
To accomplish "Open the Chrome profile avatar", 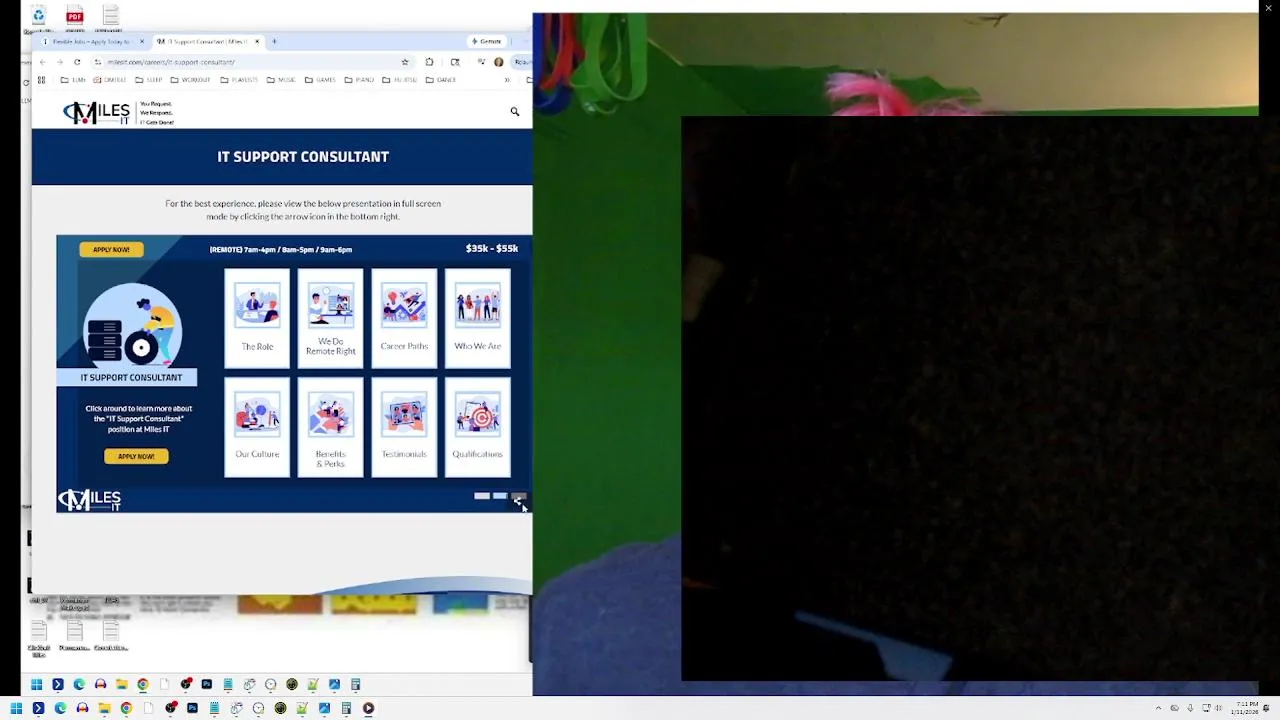I will (498, 62).
